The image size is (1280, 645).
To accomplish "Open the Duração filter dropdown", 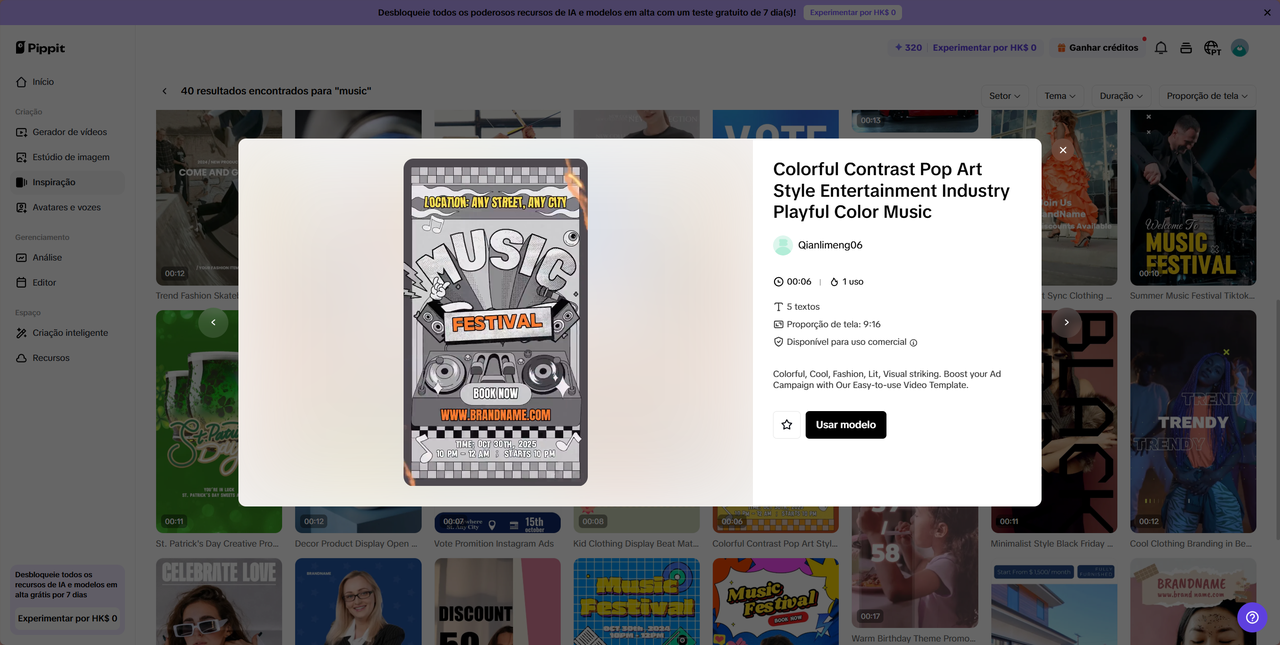I will (x=1121, y=96).
